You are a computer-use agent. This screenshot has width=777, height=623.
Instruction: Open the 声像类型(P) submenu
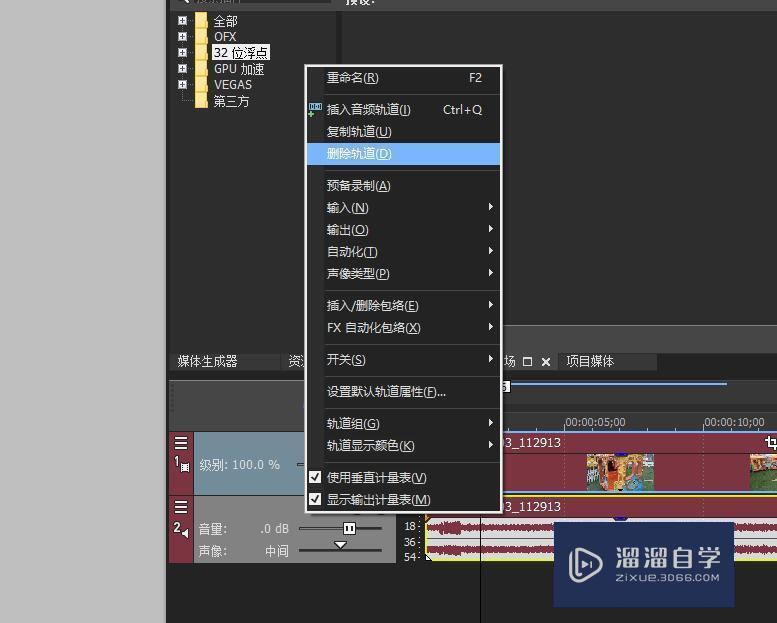click(403, 274)
